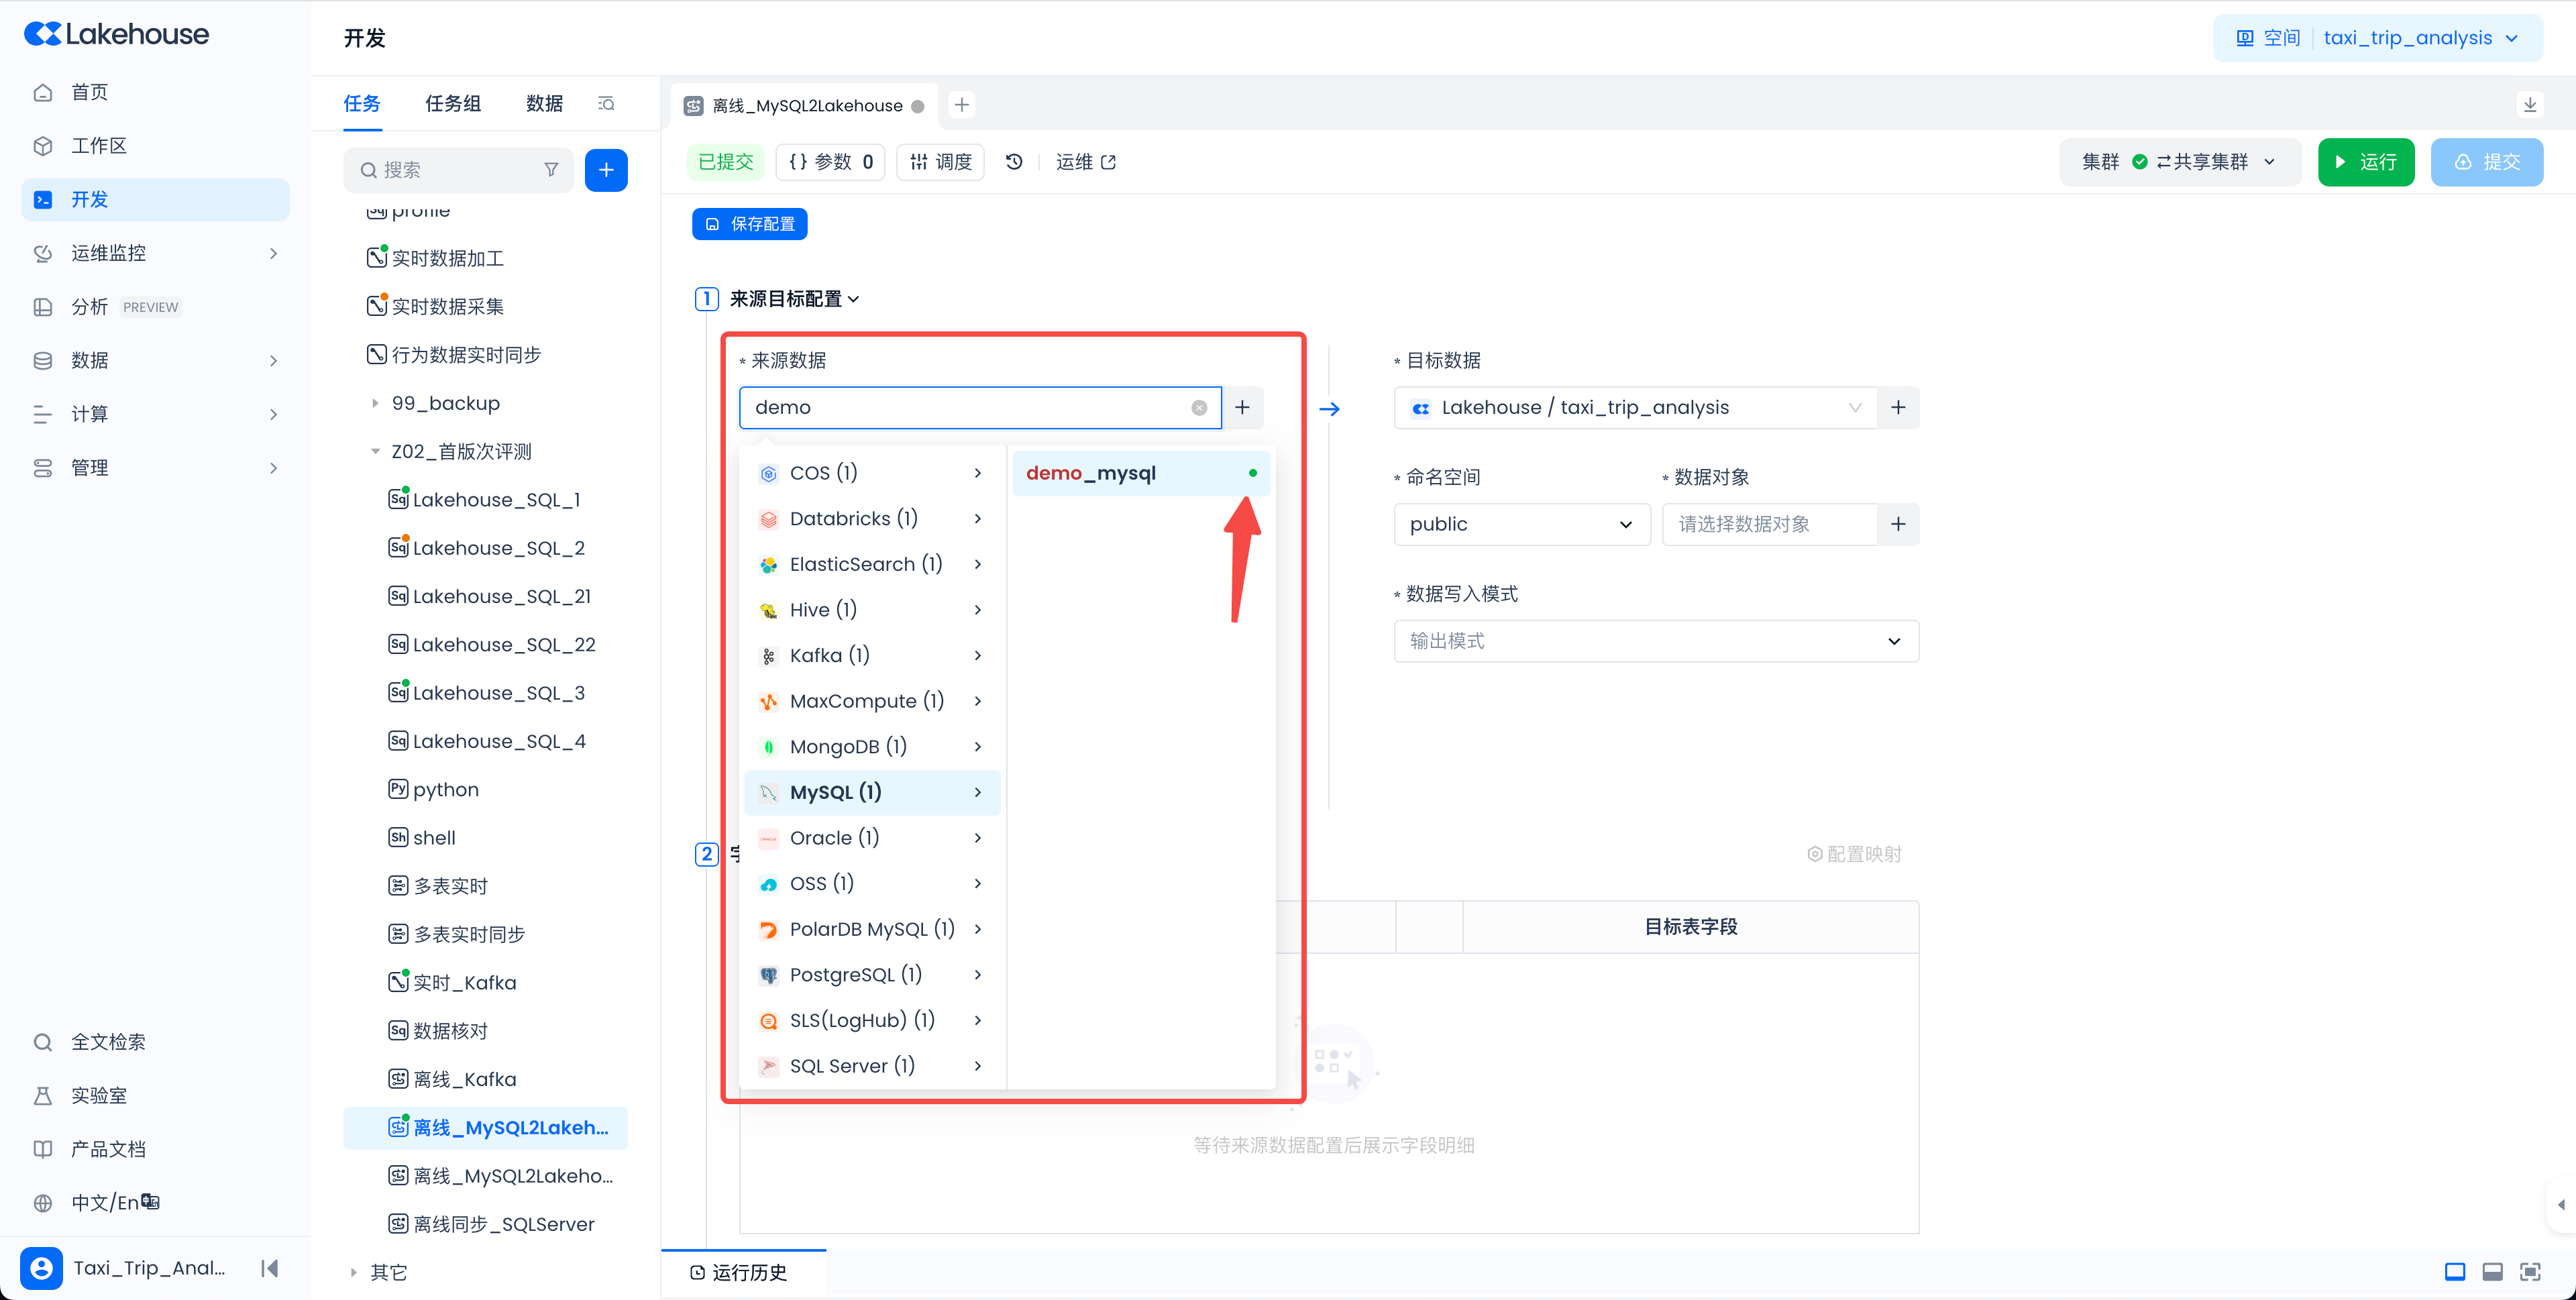This screenshot has width=2576, height=1300.
Task: Click the filter funnel icon in search
Action: pos(551,170)
